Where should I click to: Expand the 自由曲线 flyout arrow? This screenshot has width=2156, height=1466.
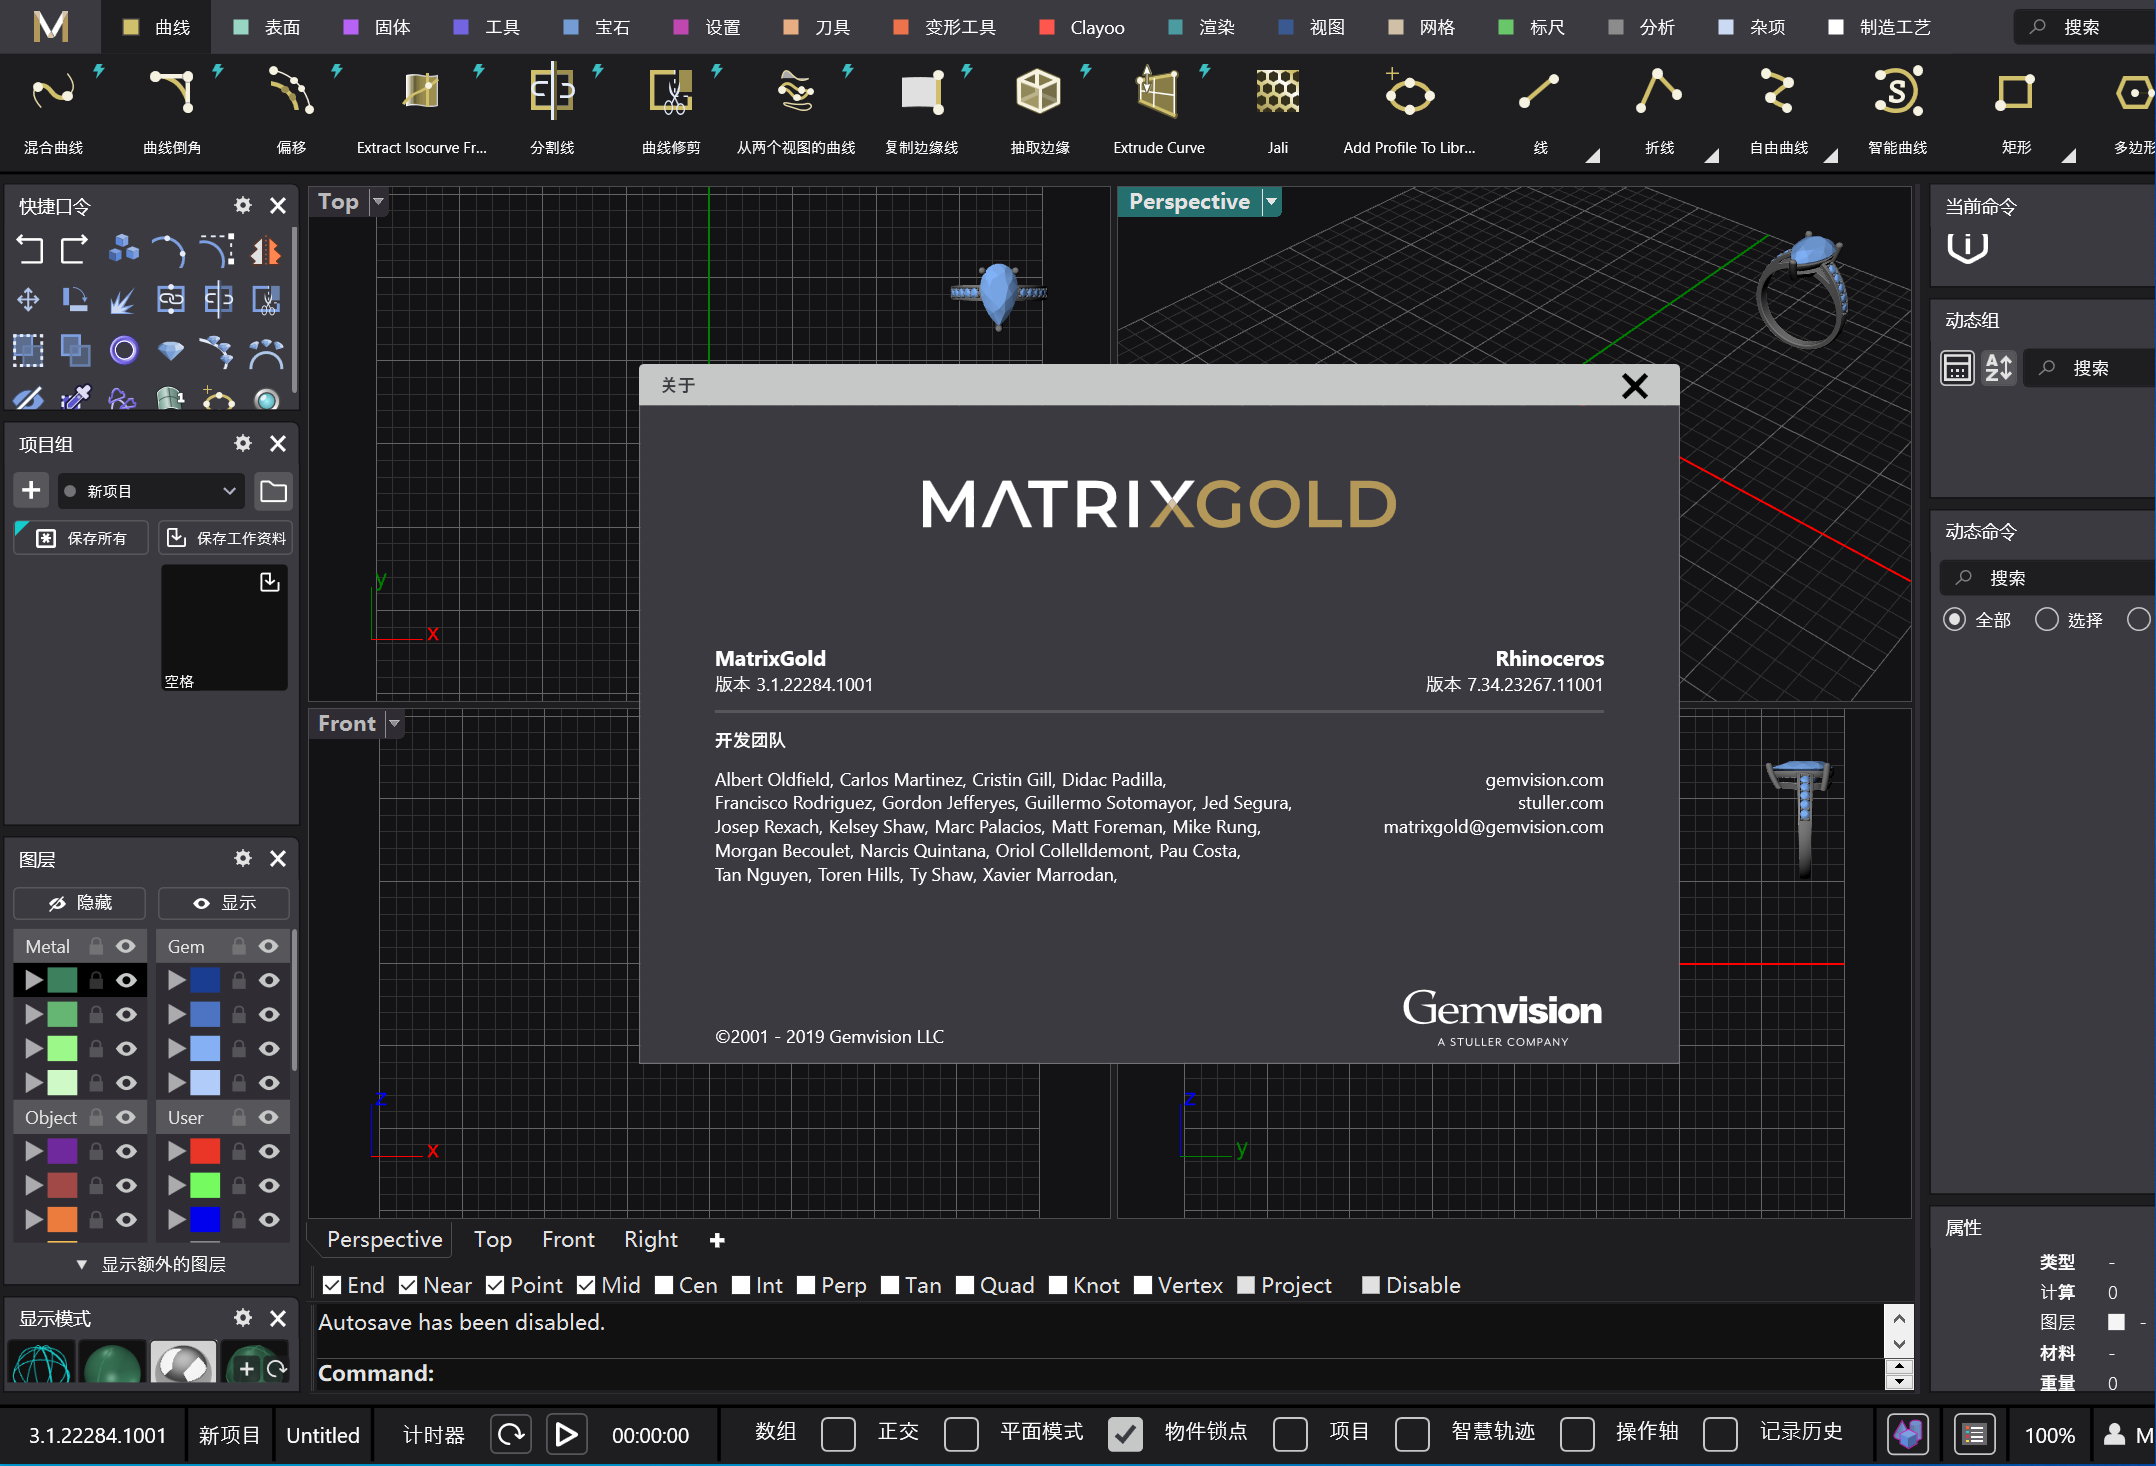coord(1830,155)
